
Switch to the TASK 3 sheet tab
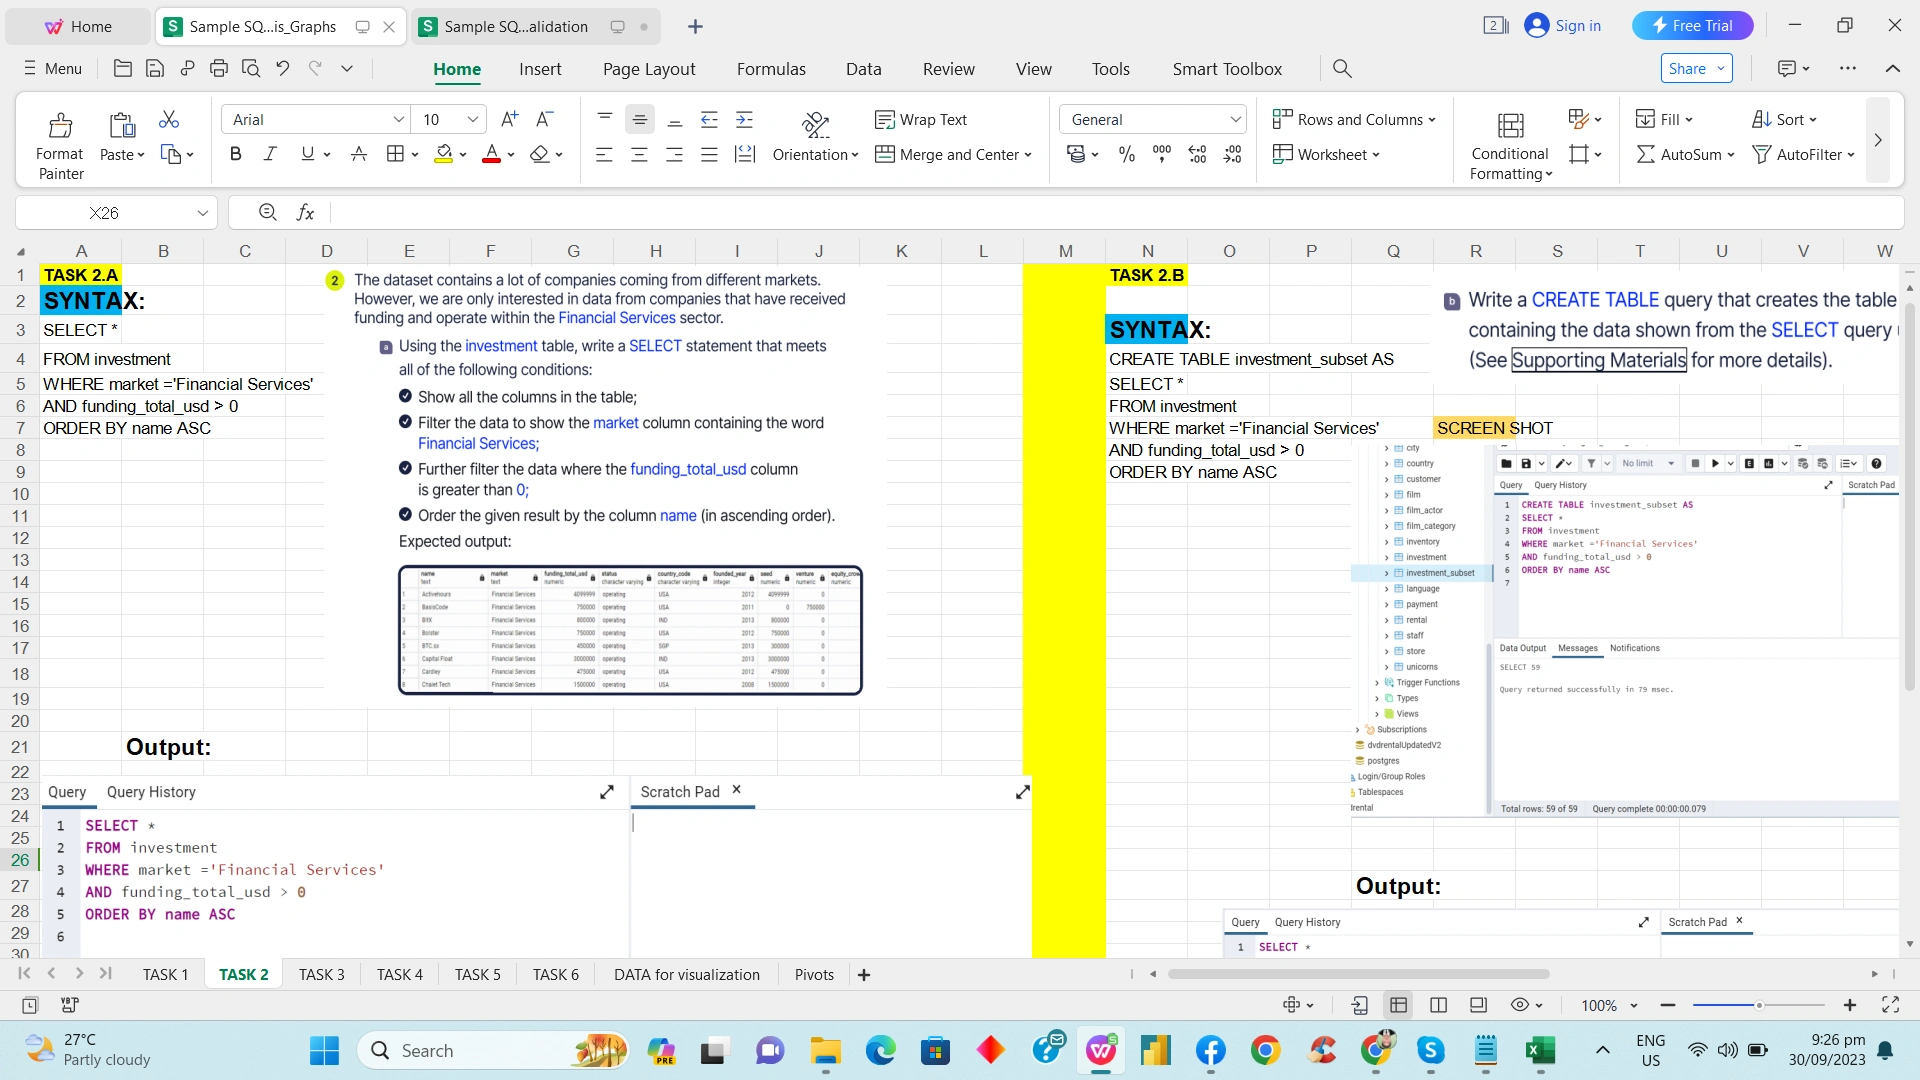(x=321, y=975)
